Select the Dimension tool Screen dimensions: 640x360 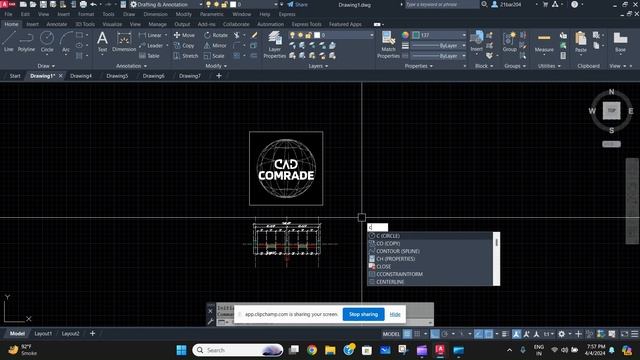[124, 42]
